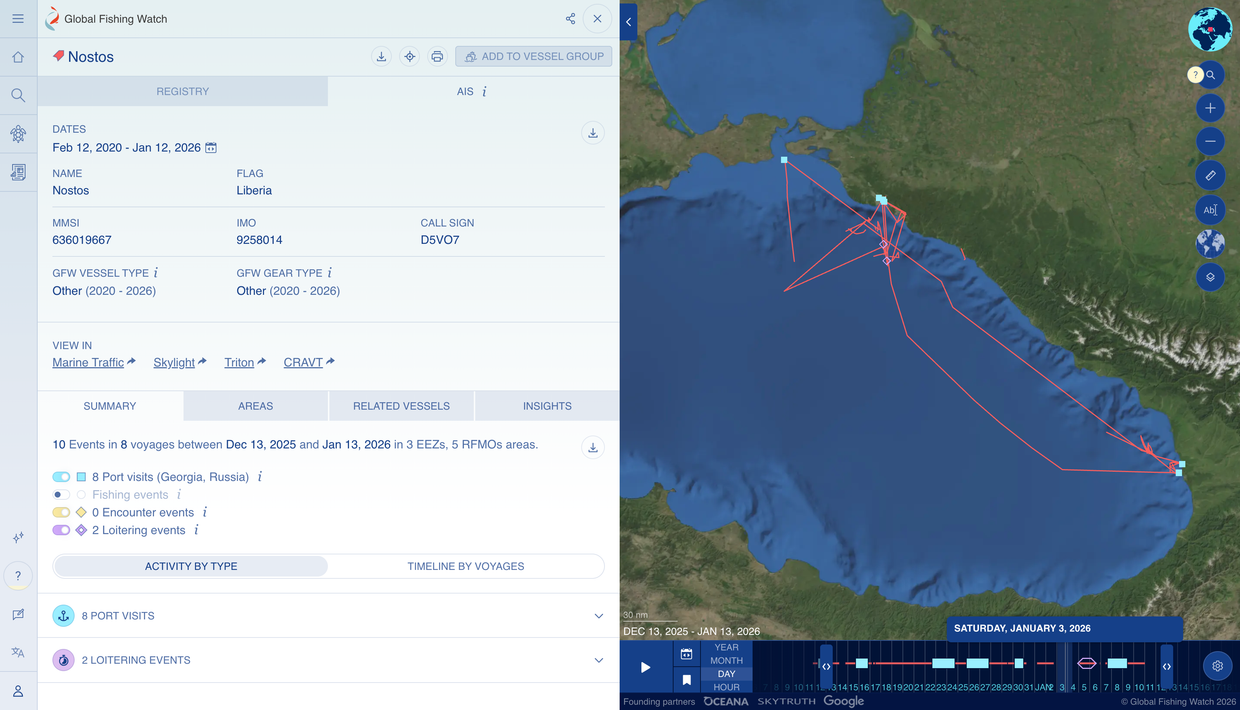
Task: Toggle Loitering events switch
Action: 61,530
